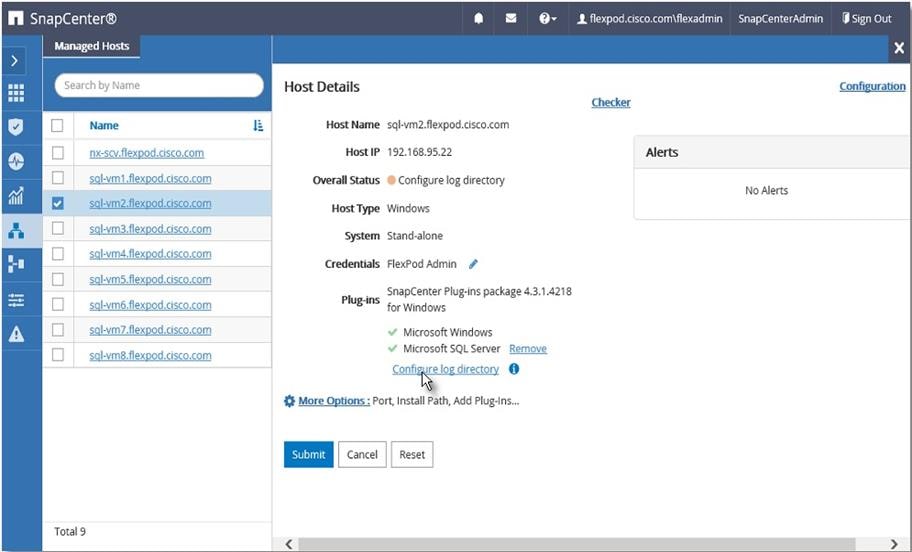Click the Name column header
This screenshot has height=552, width=912.
(104, 126)
